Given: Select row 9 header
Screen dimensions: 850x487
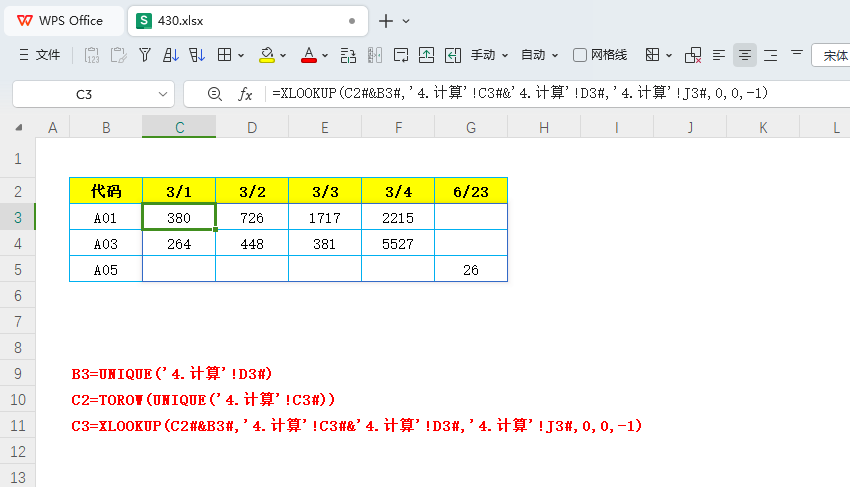Looking at the screenshot, I should coord(18,374).
